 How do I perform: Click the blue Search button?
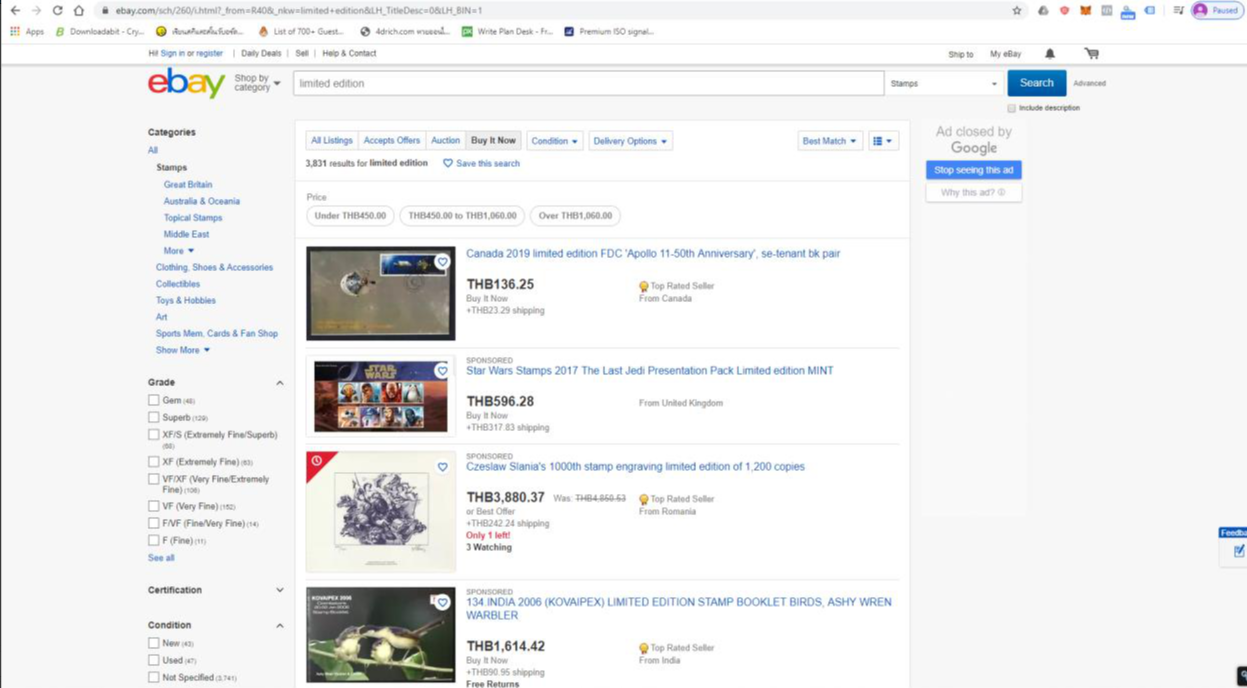(1036, 83)
